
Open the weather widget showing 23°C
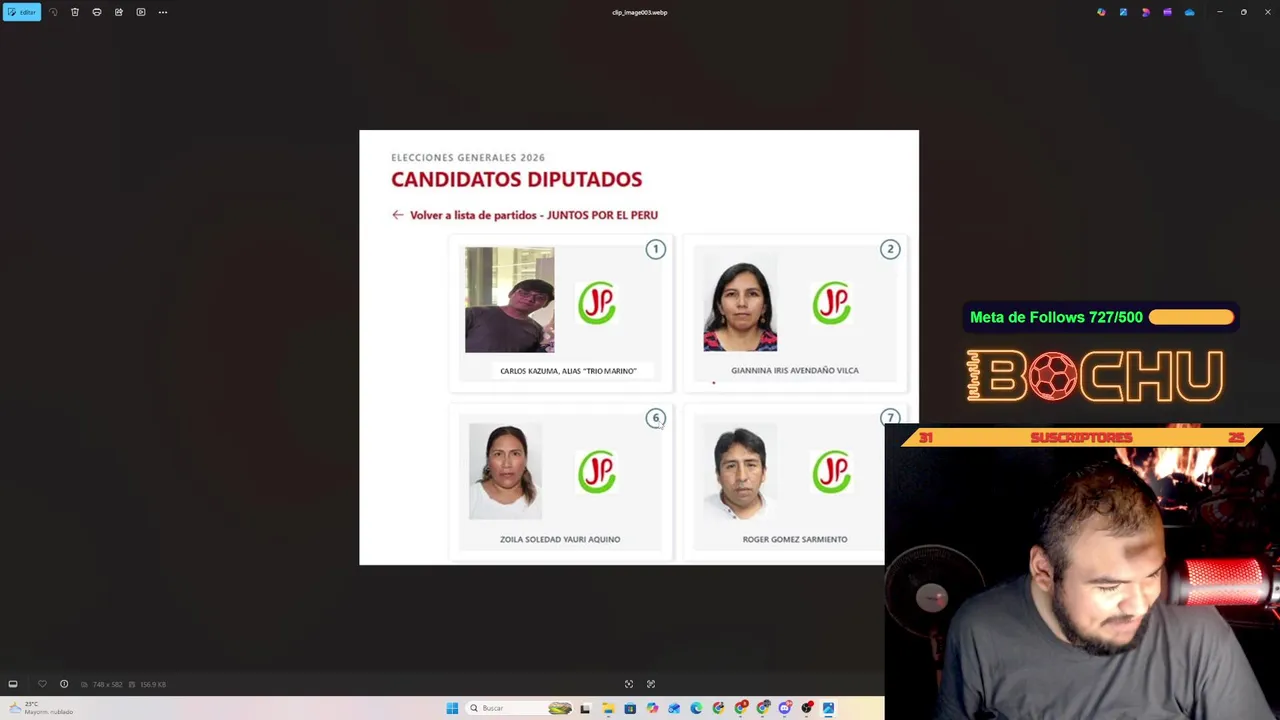coord(40,708)
